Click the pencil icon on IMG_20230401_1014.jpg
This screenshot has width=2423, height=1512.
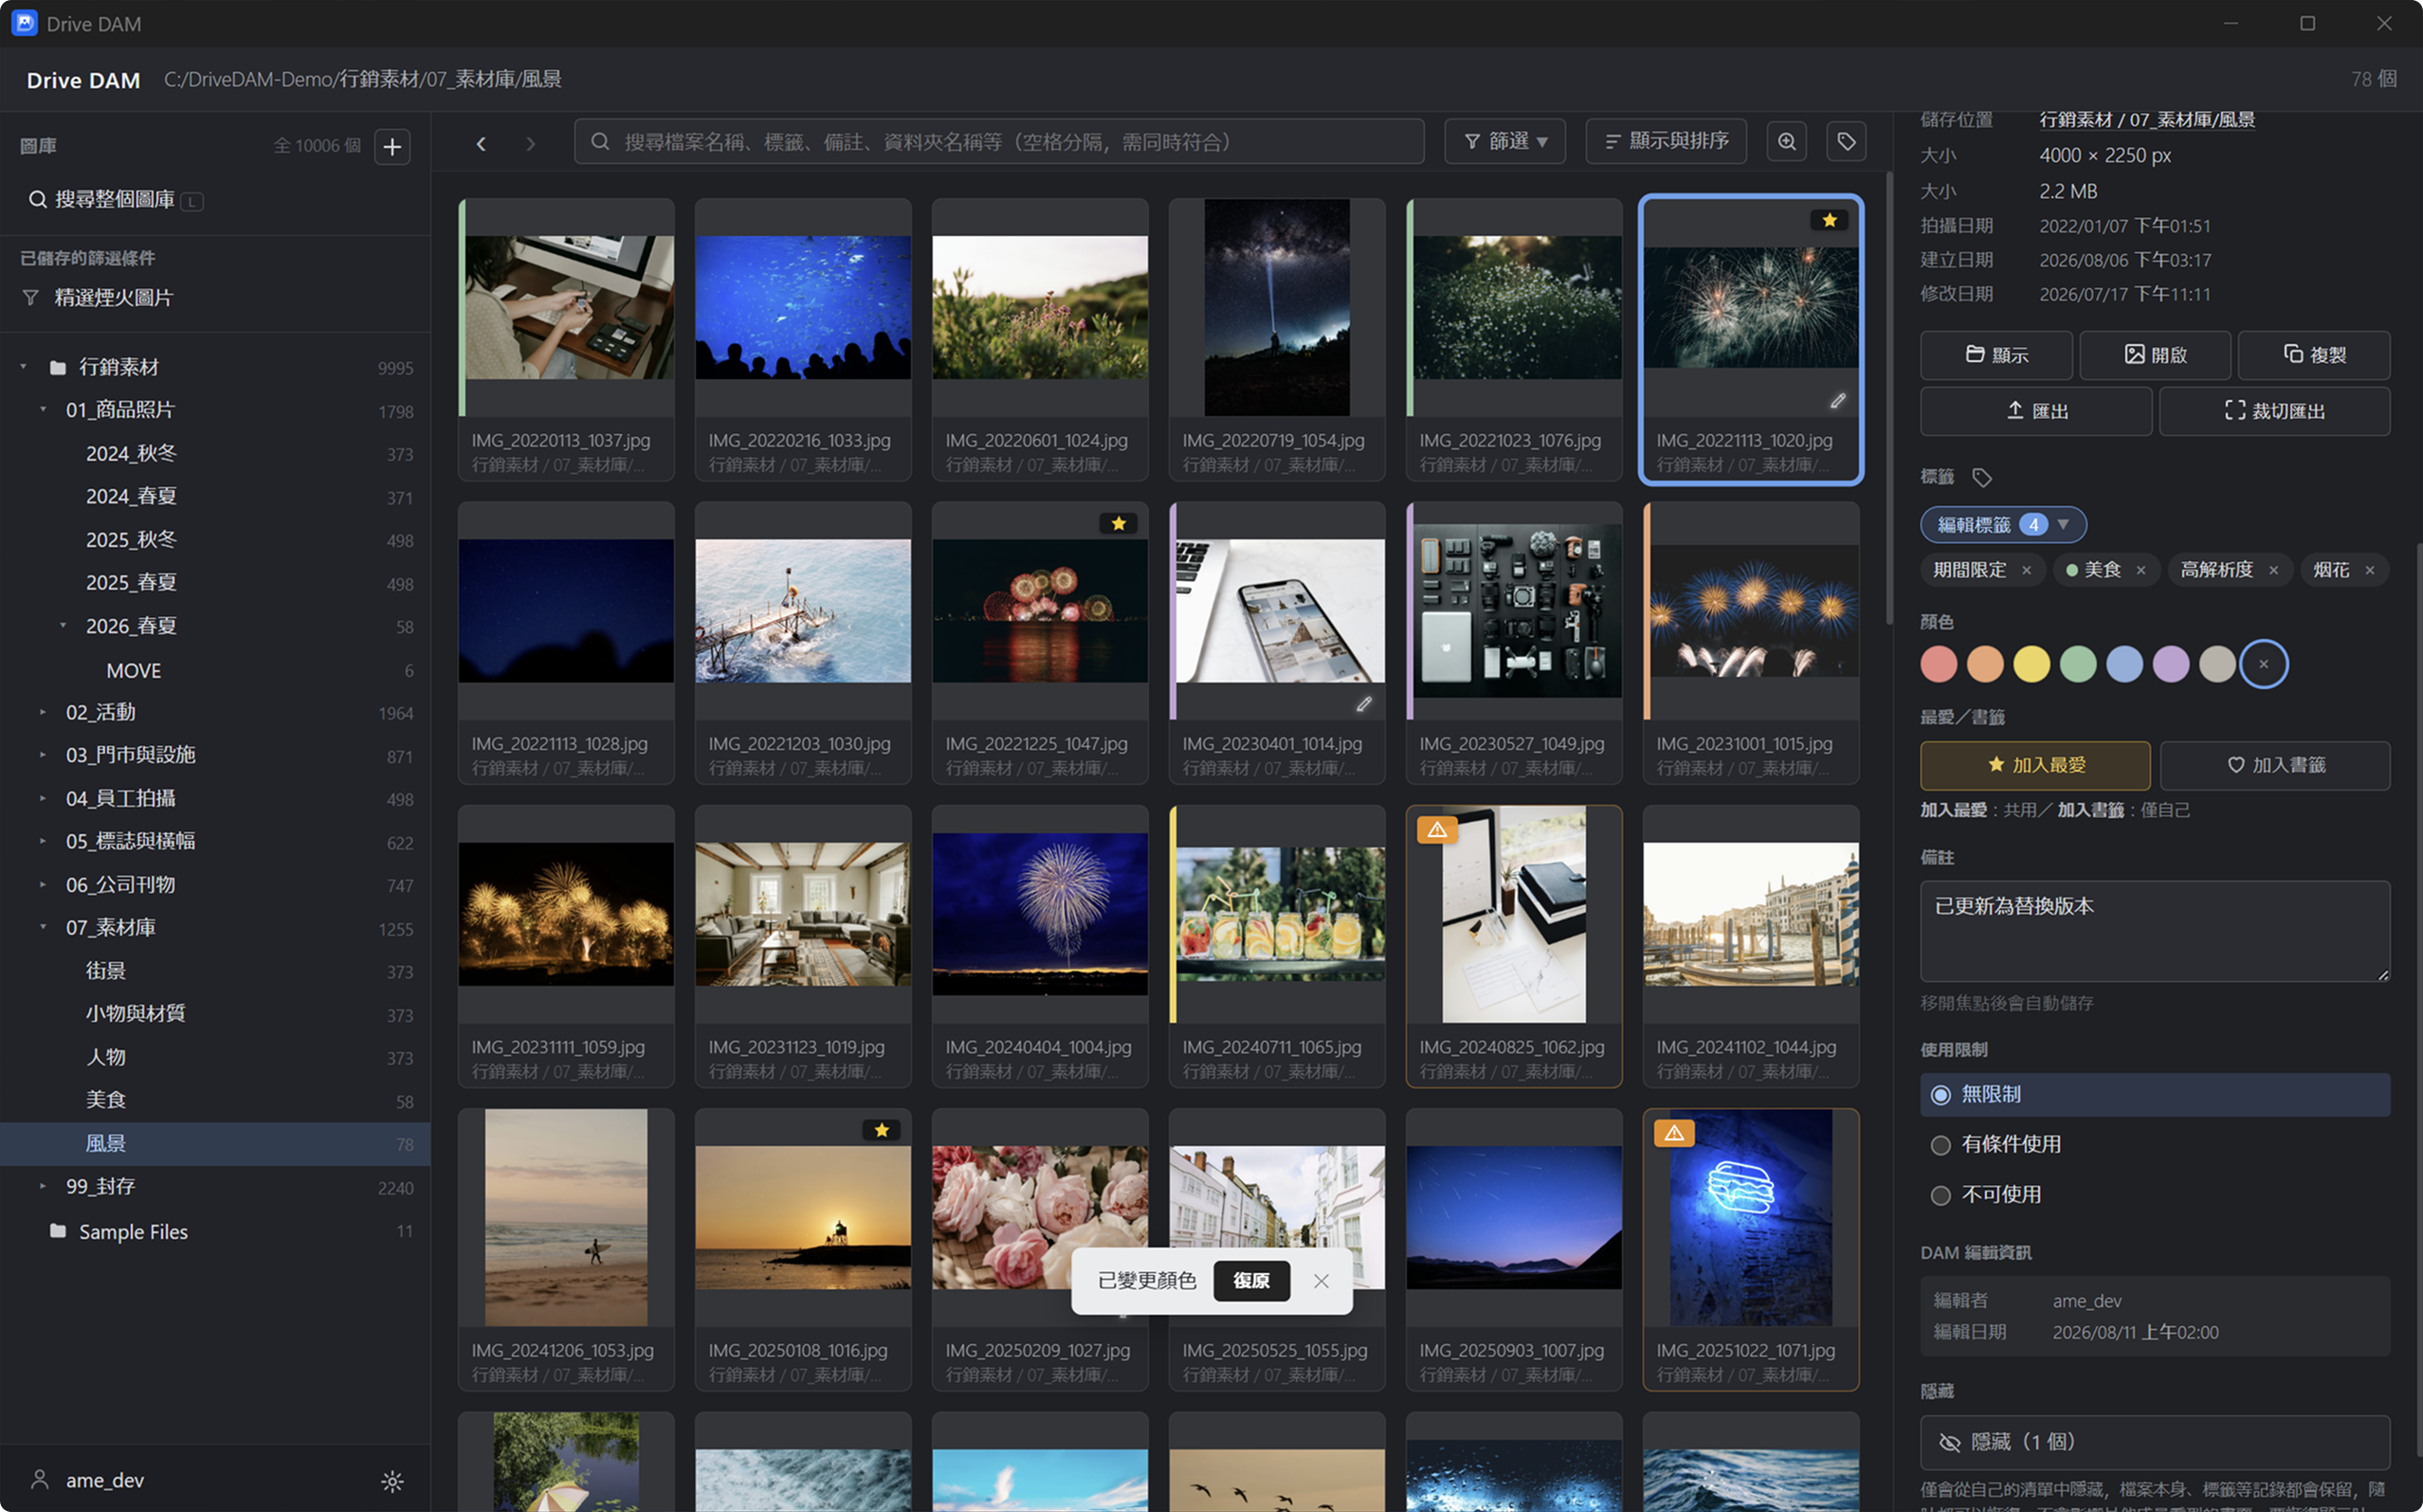coord(1363,705)
